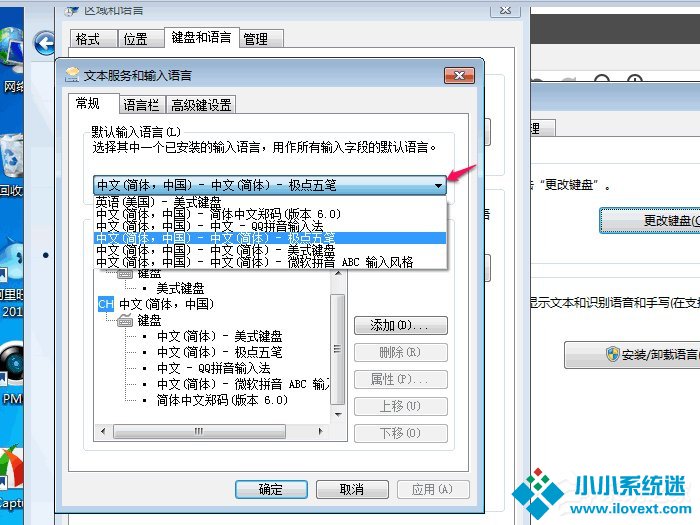Click the CH language badge icon
This screenshot has width=700, height=525.
106,304
